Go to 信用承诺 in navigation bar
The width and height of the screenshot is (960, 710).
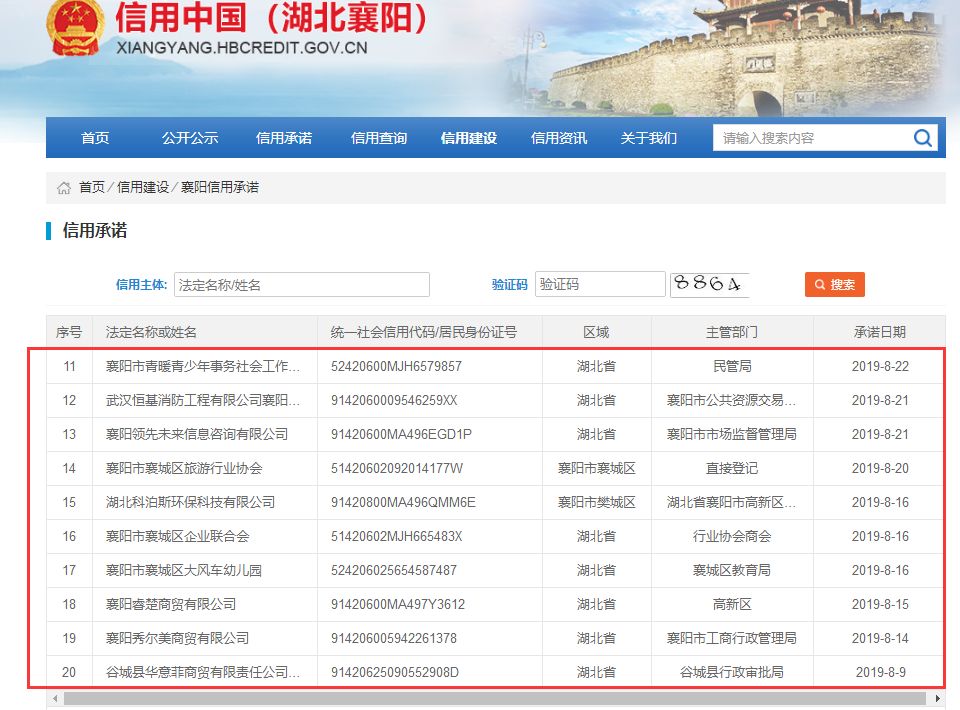point(284,138)
